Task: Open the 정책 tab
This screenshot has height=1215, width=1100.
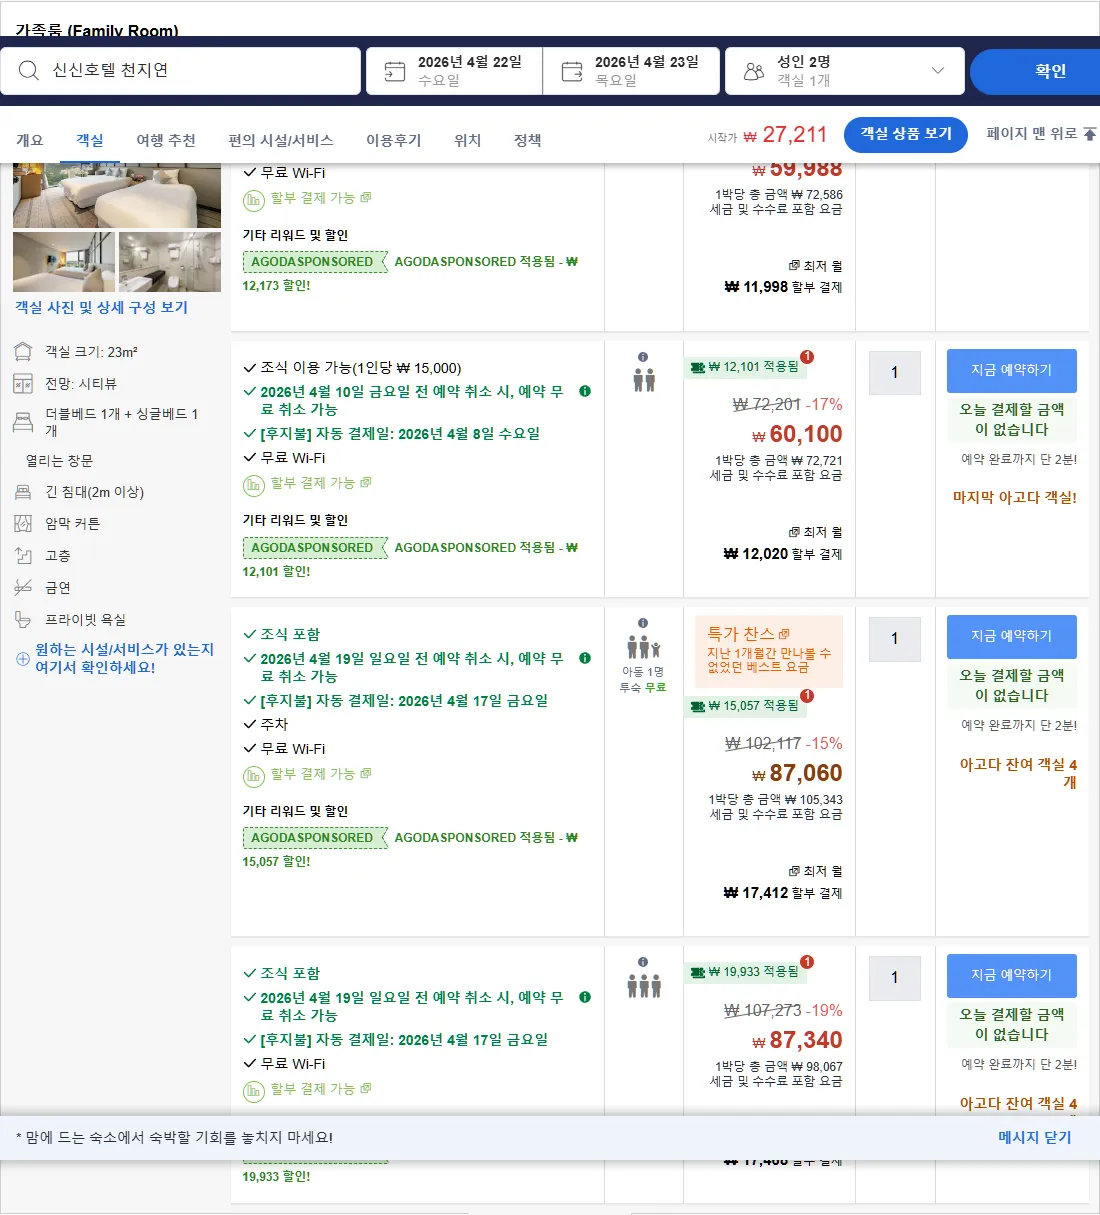Action: (527, 141)
